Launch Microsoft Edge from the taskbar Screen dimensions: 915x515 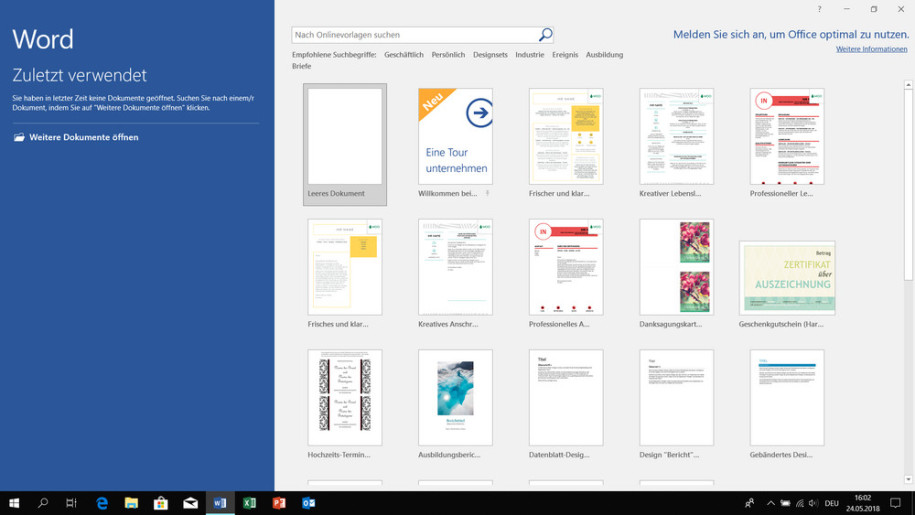102,503
